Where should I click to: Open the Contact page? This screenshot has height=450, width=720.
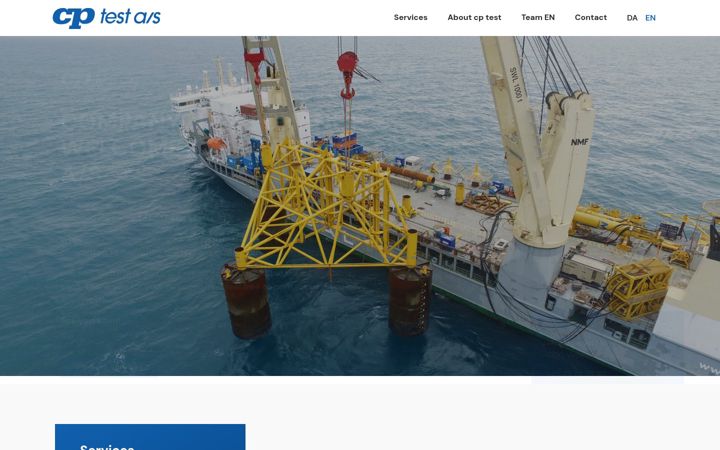pyautogui.click(x=591, y=17)
